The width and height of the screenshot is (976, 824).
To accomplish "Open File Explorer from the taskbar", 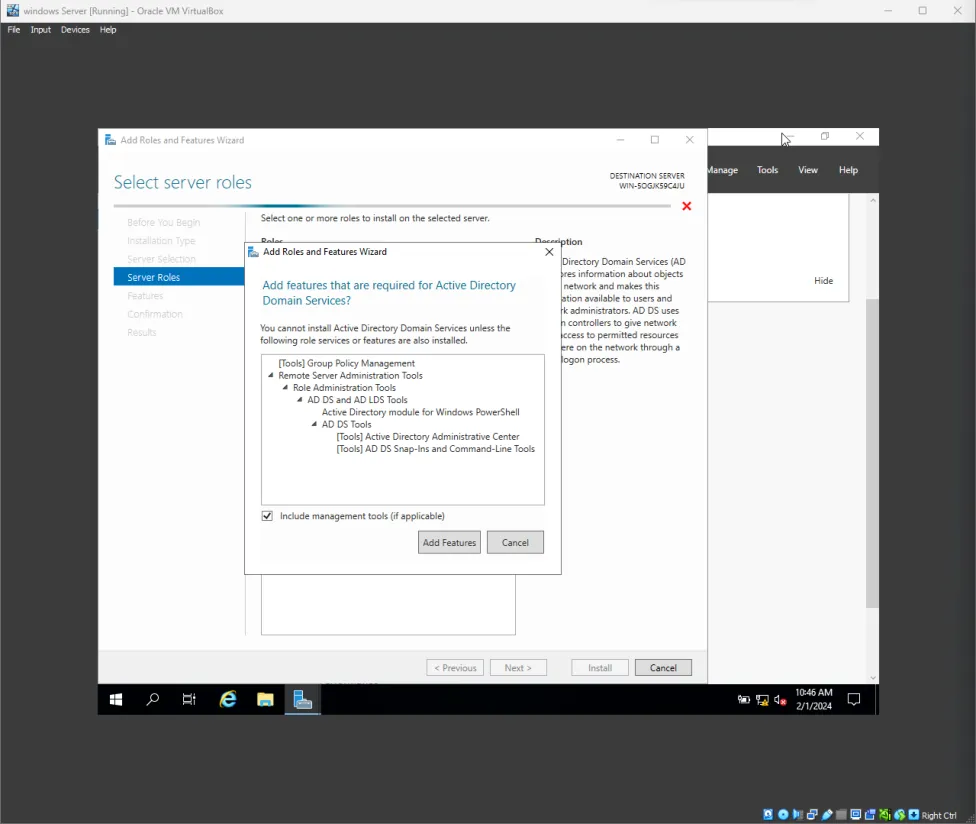I will (265, 700).
